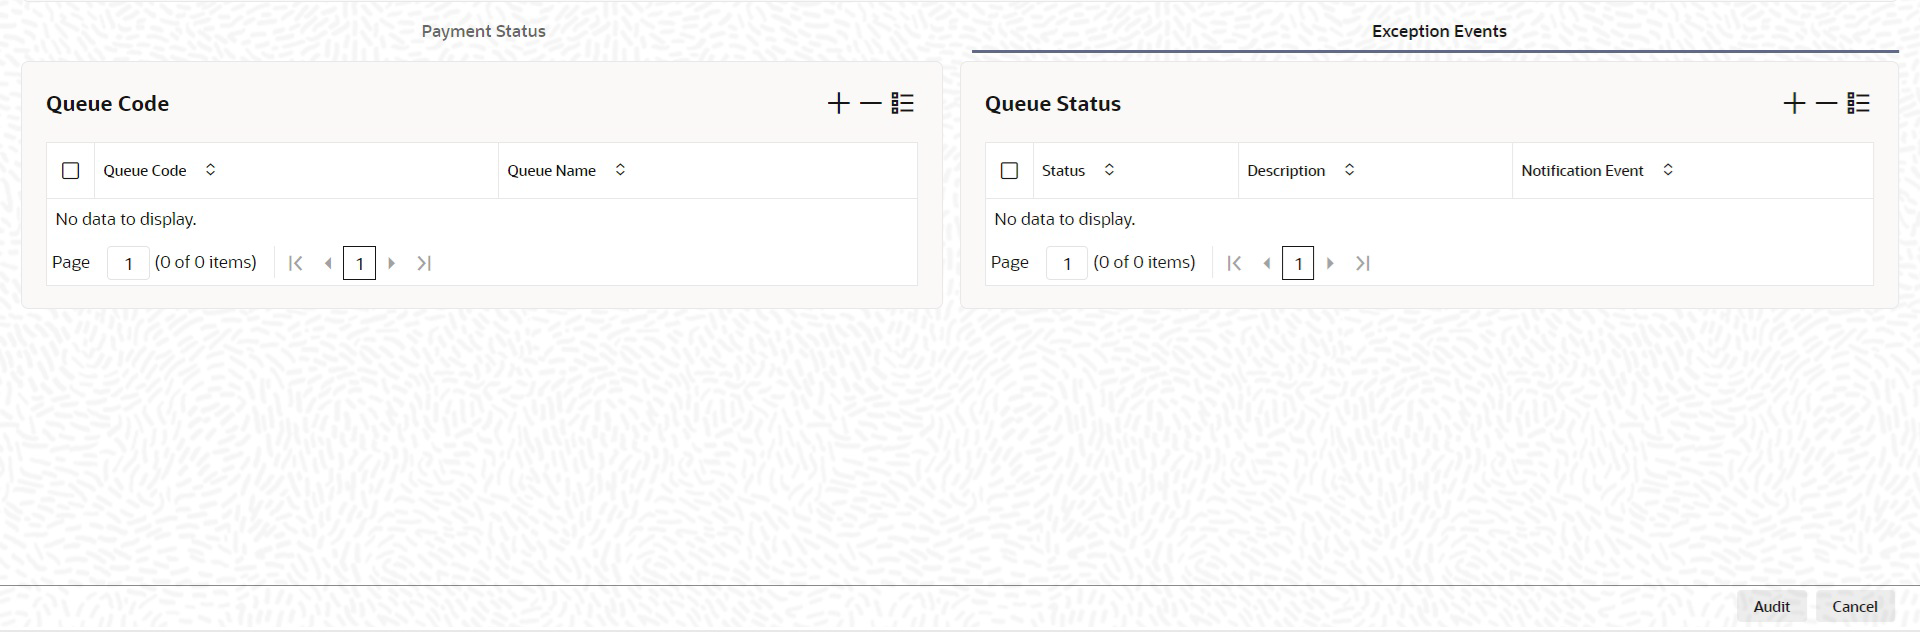The image size is (1920, 635).
Task: Open single view icon in Queue Code
Action: [x=902, y=103]
